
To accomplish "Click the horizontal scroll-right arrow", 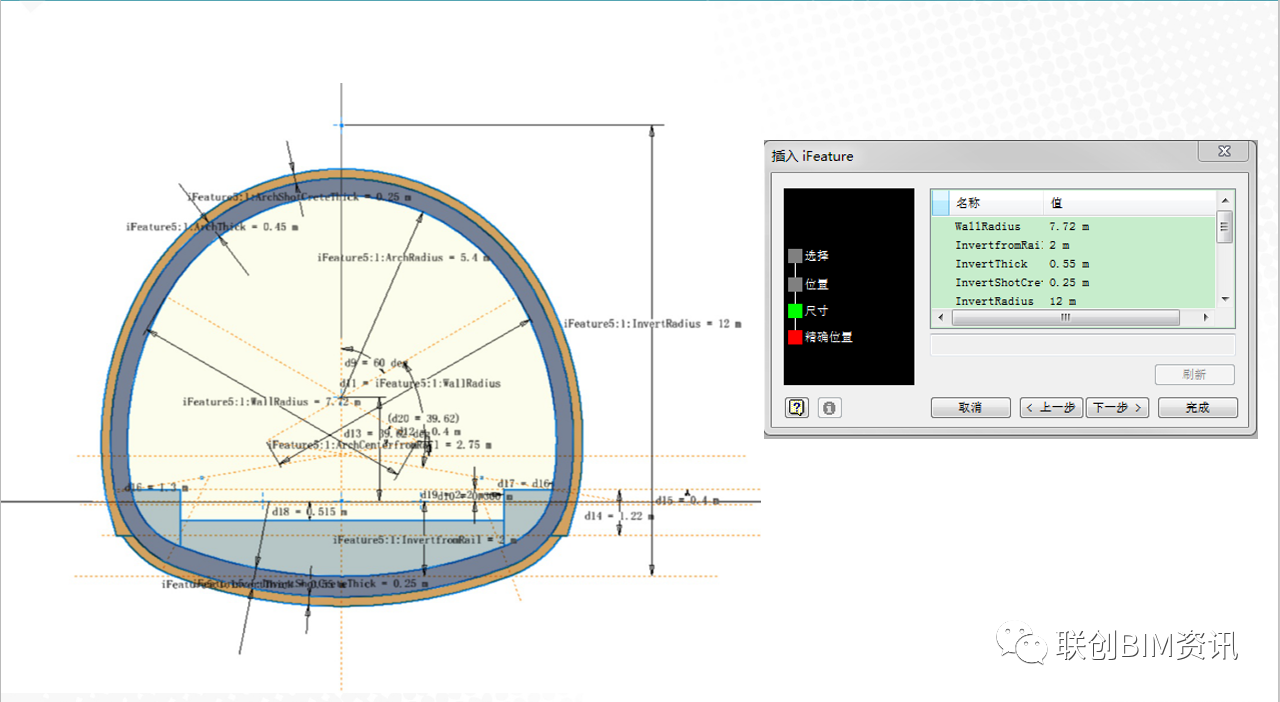I will point(1206,317).
